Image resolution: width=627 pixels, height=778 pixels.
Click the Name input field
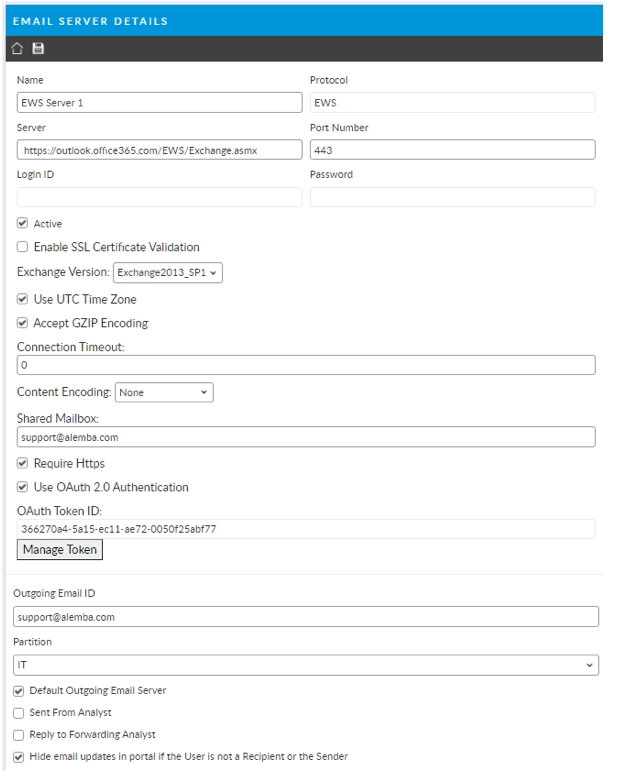[159, 102]
